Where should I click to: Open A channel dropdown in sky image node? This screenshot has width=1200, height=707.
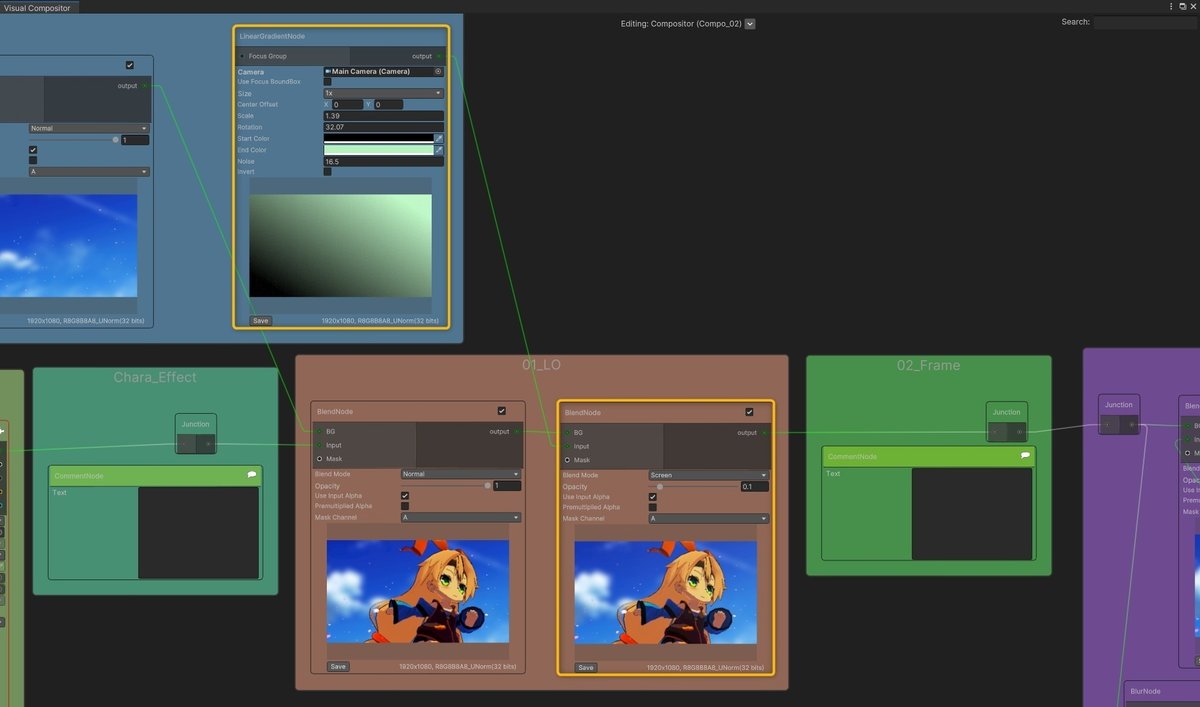[x=89, y=172]
